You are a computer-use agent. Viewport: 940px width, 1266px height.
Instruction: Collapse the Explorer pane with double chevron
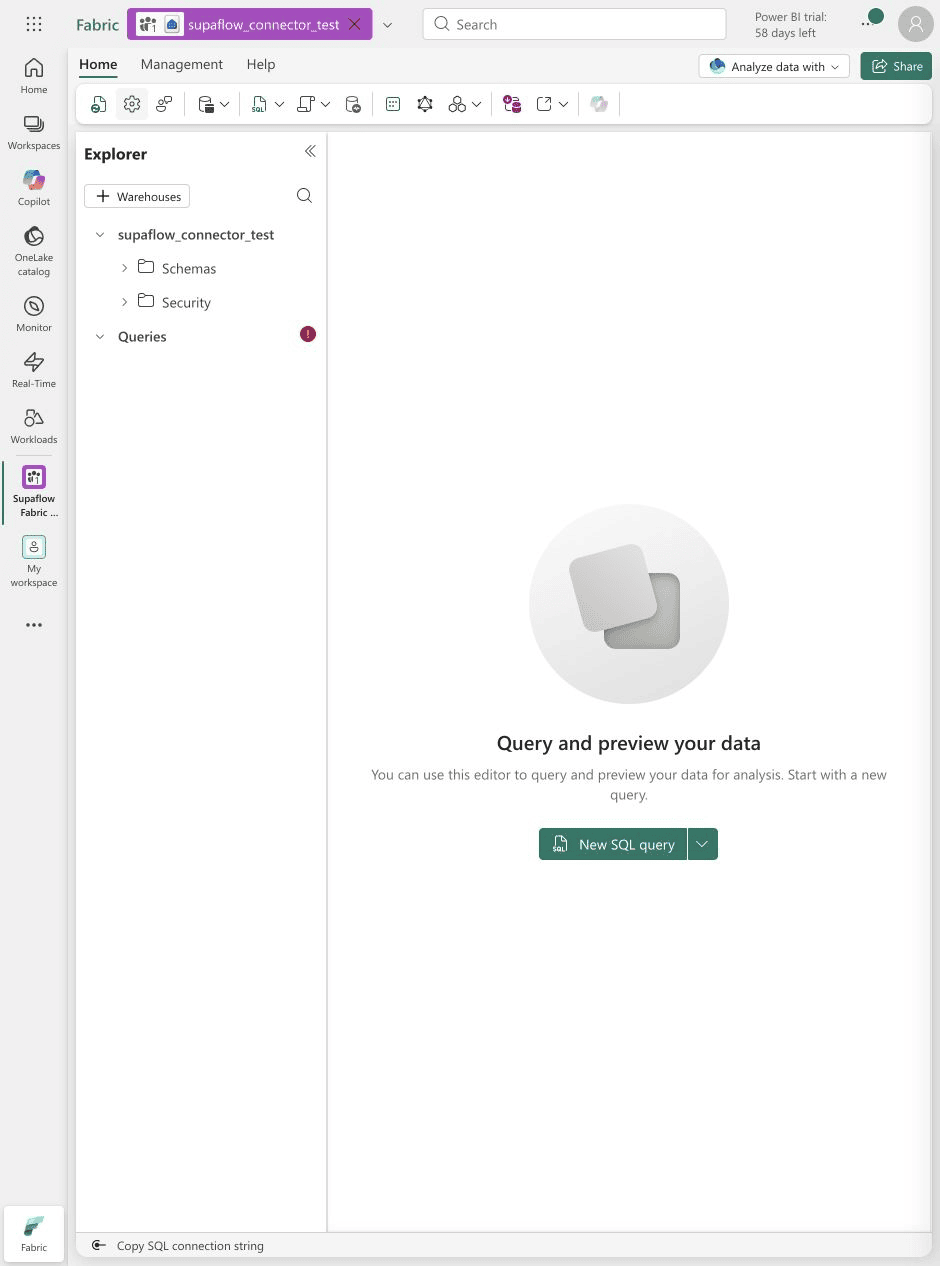click(310, 151)
